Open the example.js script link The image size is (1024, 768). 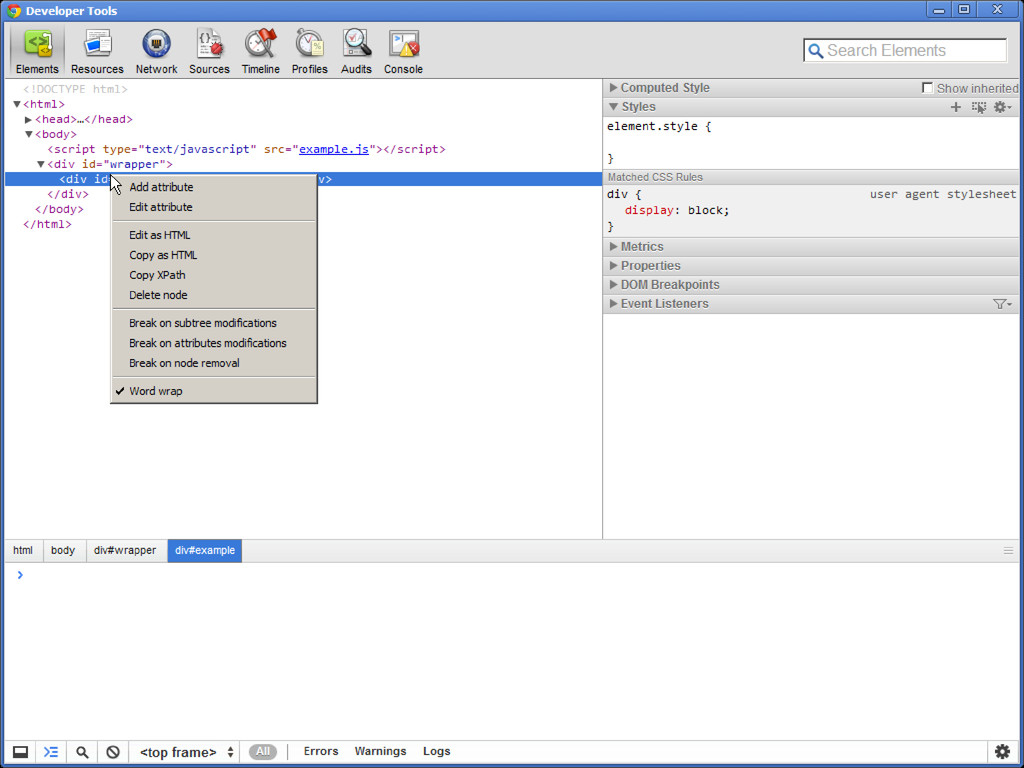[334, 150]
